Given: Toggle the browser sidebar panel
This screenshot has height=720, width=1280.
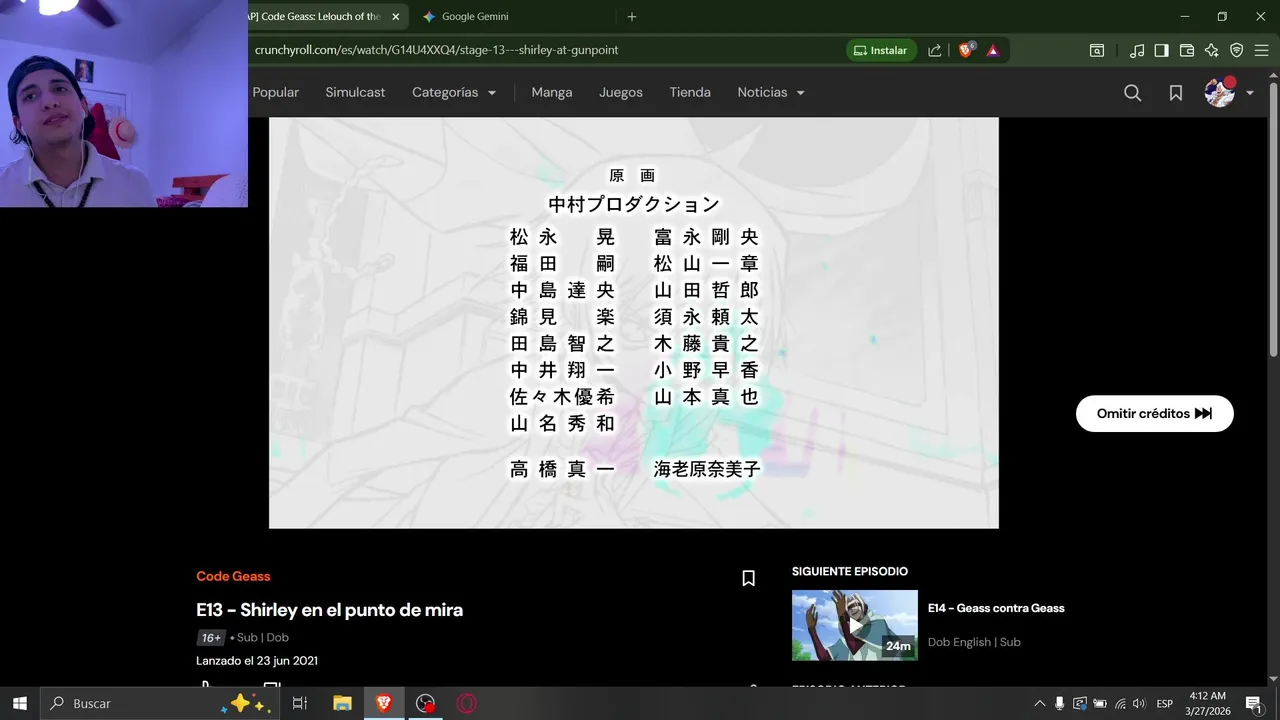Looking at the screenshot, I should pos(1161,50).
